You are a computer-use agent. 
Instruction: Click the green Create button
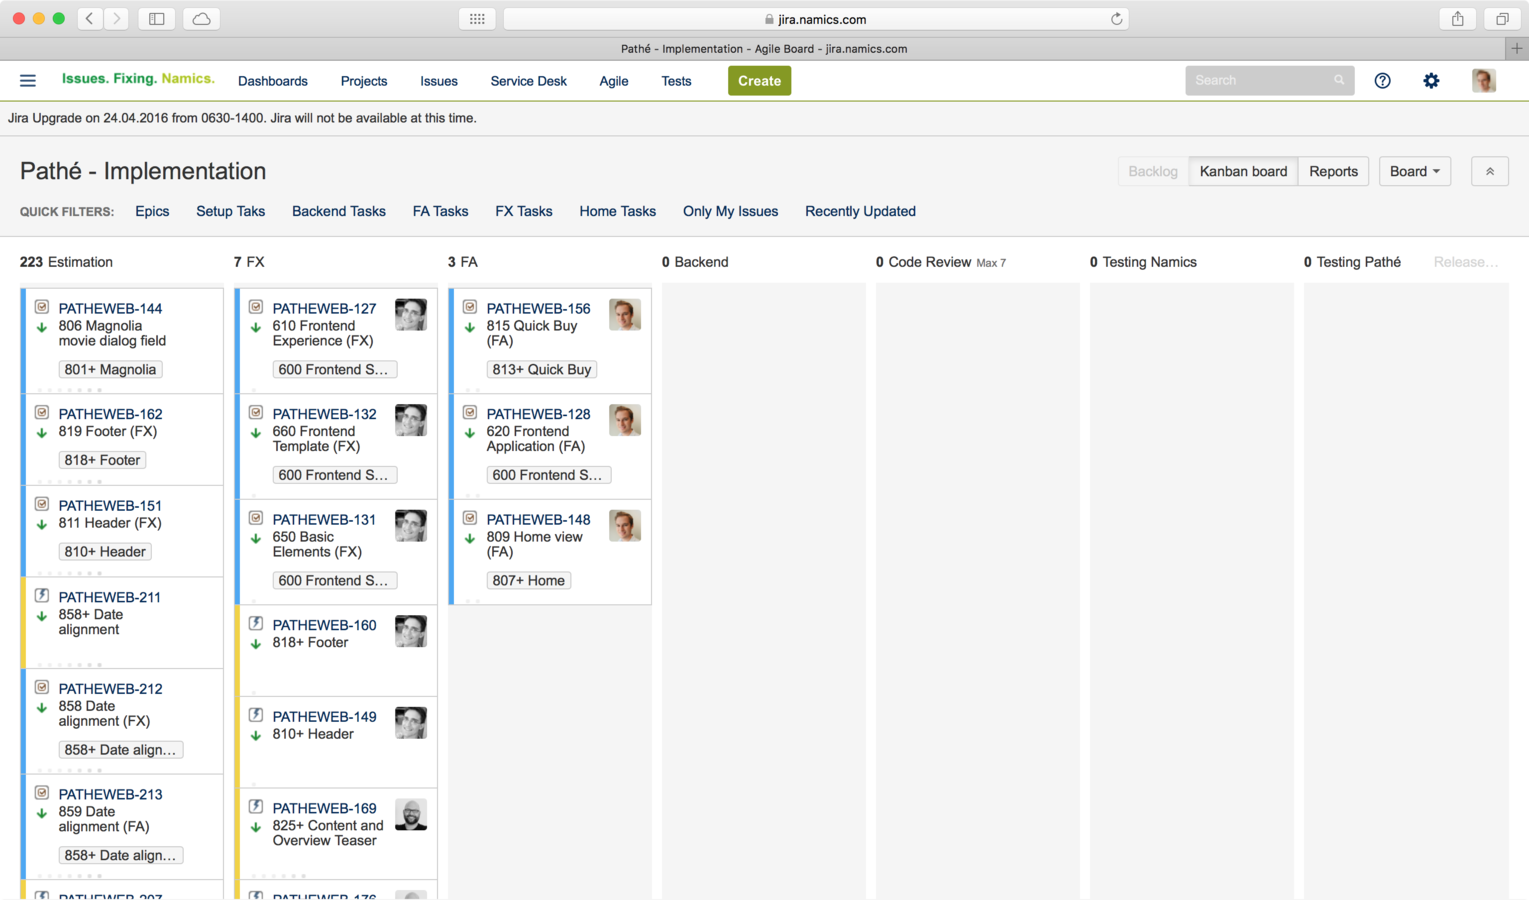759,81
